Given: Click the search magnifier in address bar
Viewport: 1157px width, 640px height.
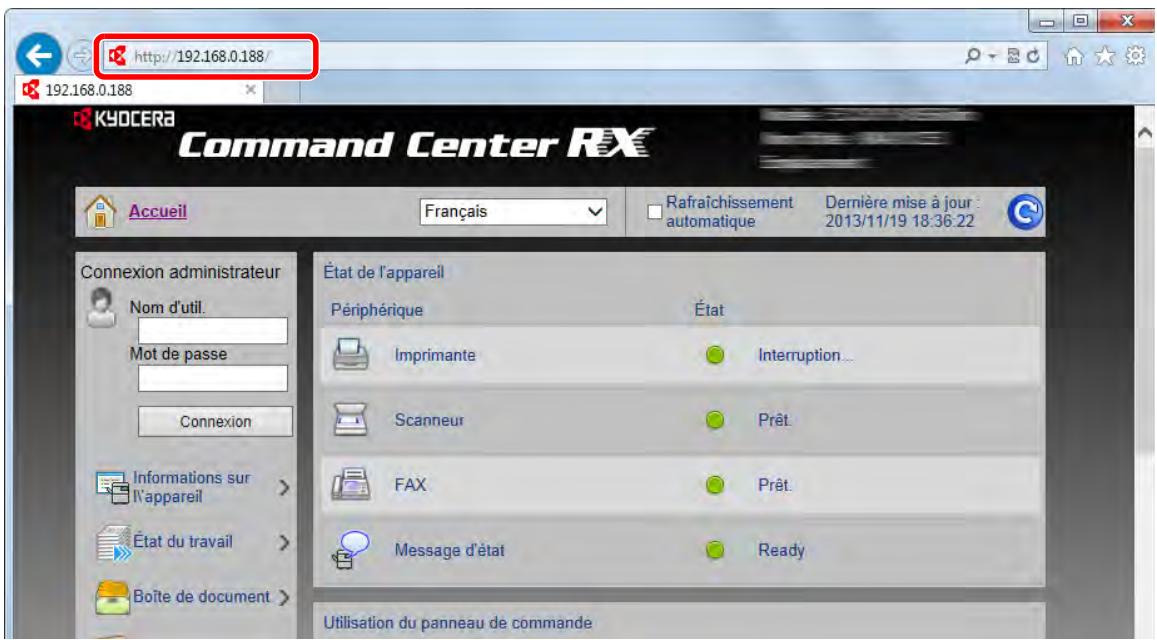Looking at the screenshot, I should pos(973,55).
